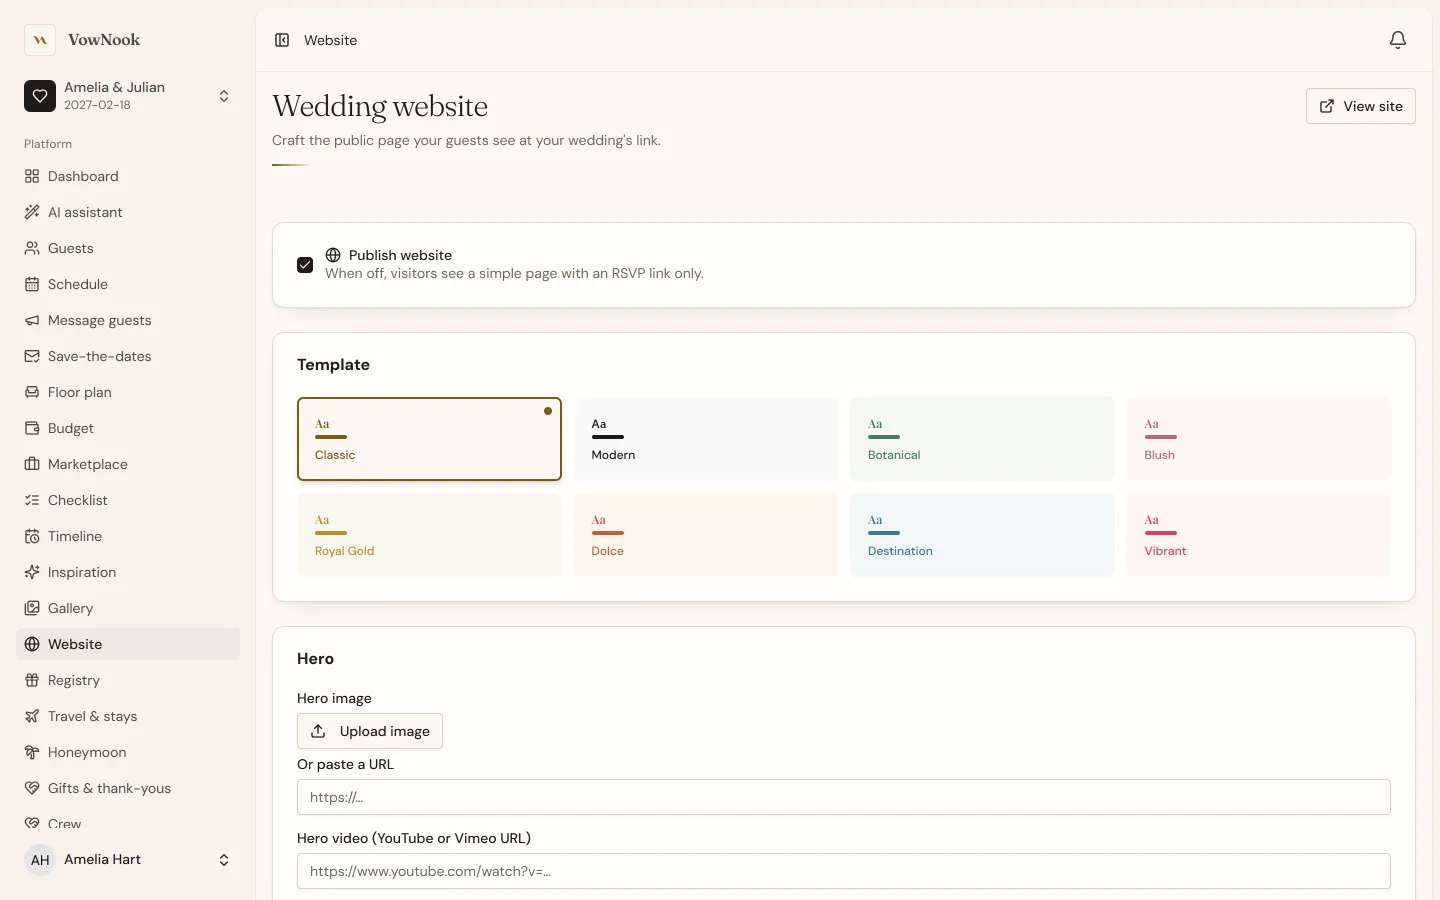Click the Honeymoon palm tree icon

coord(32,752)
